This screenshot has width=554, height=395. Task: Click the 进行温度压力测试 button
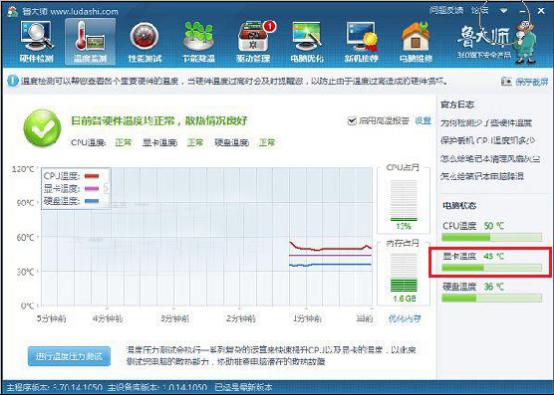pos(69,356)
